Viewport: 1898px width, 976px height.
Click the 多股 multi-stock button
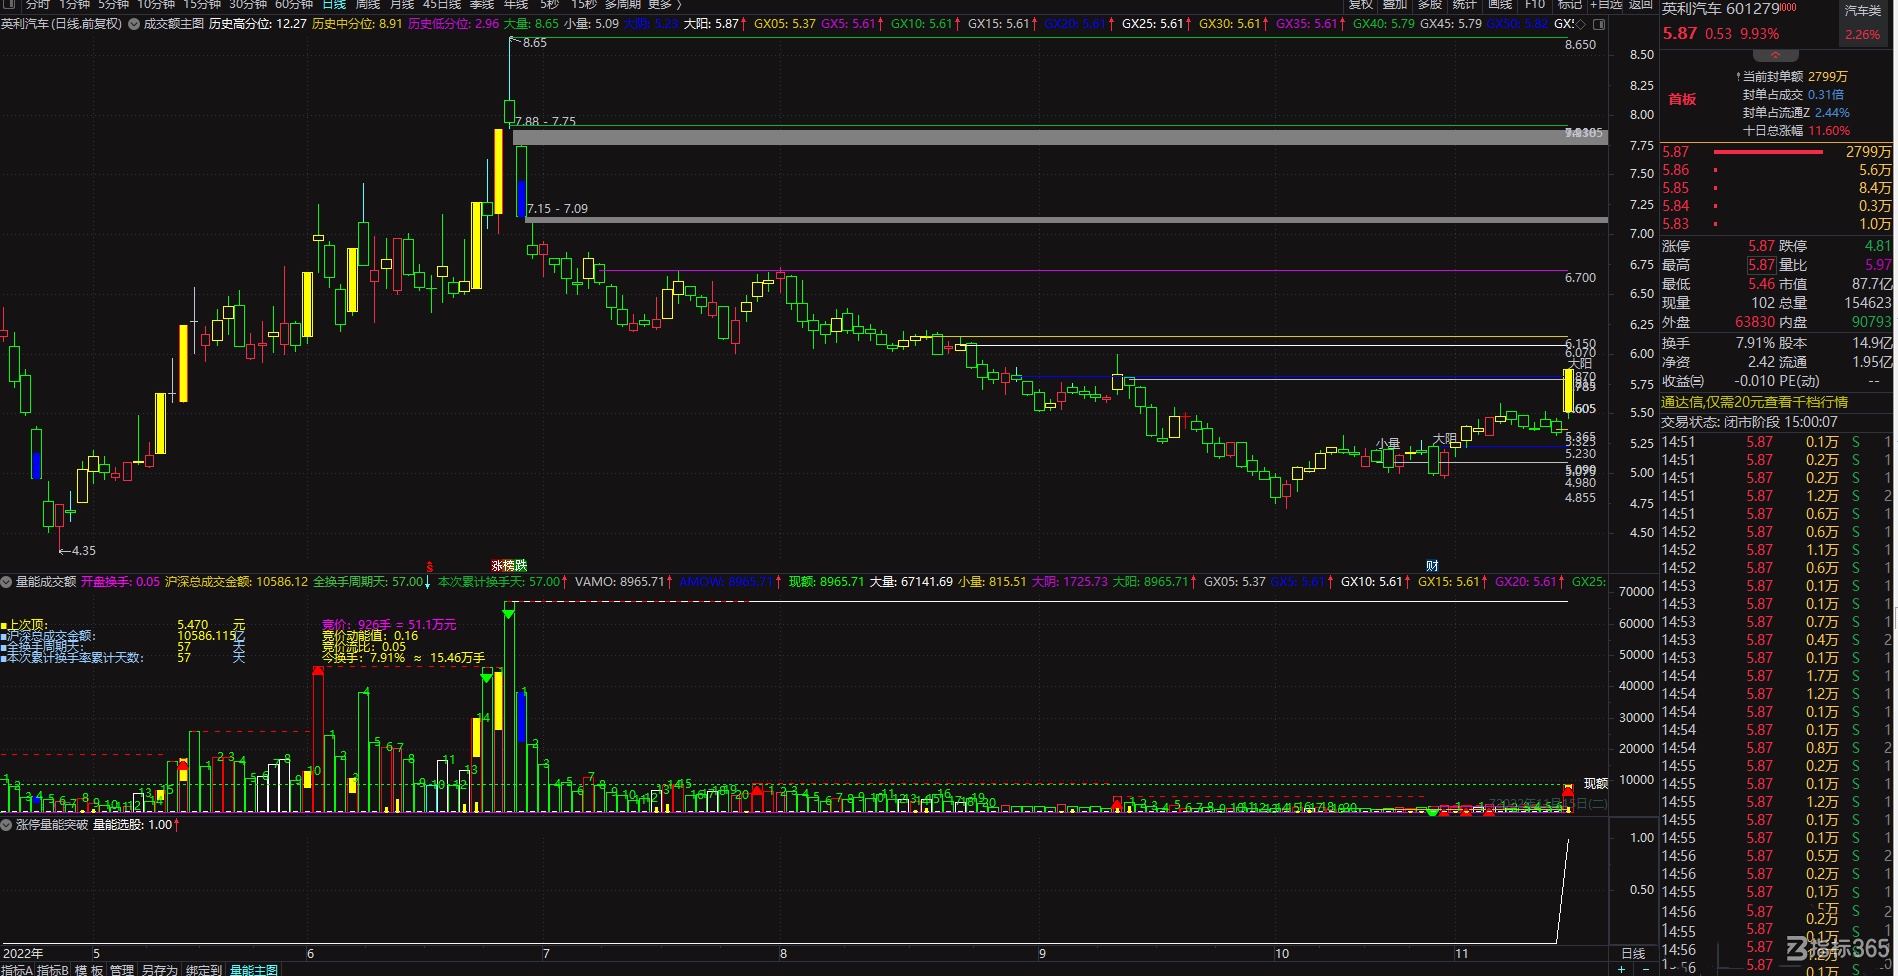point(1430,5)
